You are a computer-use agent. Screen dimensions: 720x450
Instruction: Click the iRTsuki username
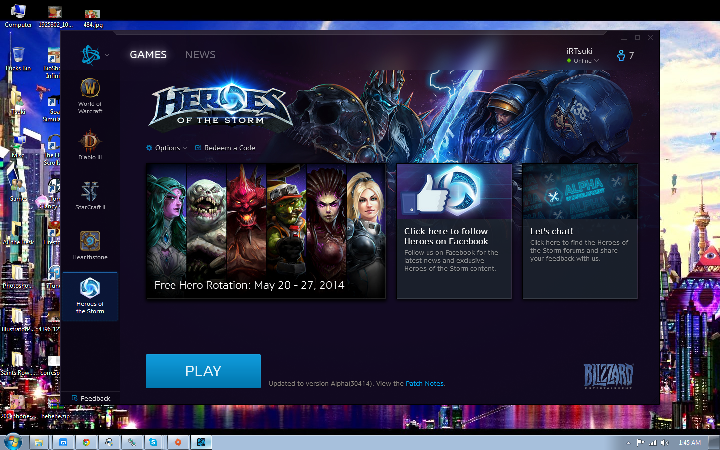click(x=579, y=51)
